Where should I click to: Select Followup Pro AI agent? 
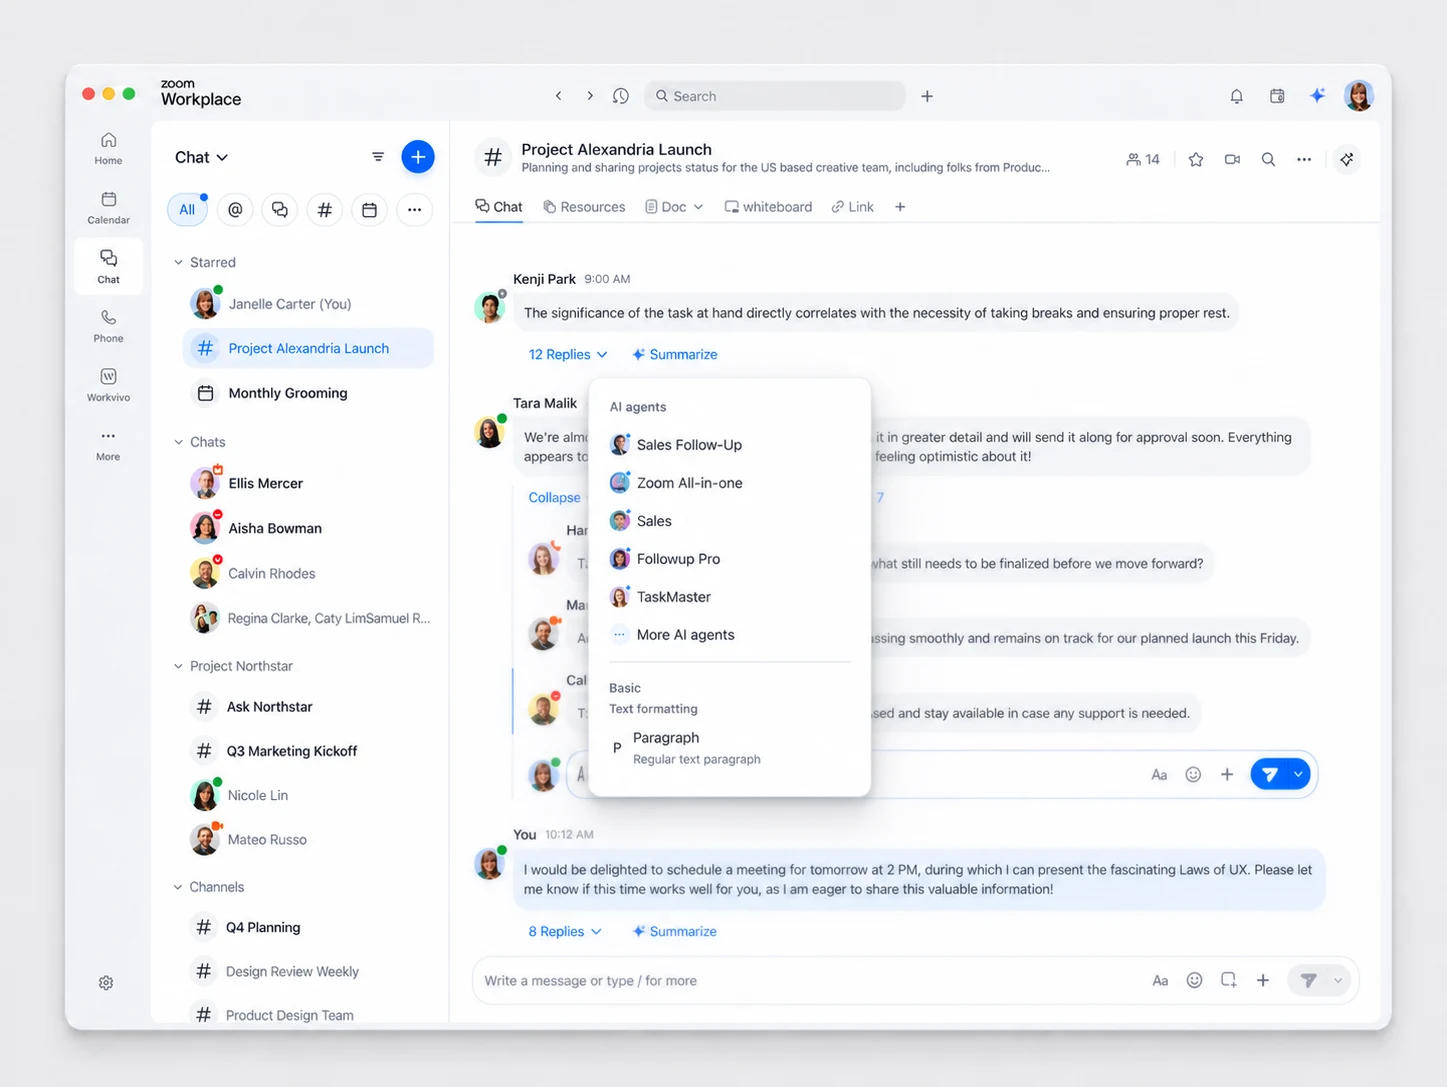click(729, 559)
